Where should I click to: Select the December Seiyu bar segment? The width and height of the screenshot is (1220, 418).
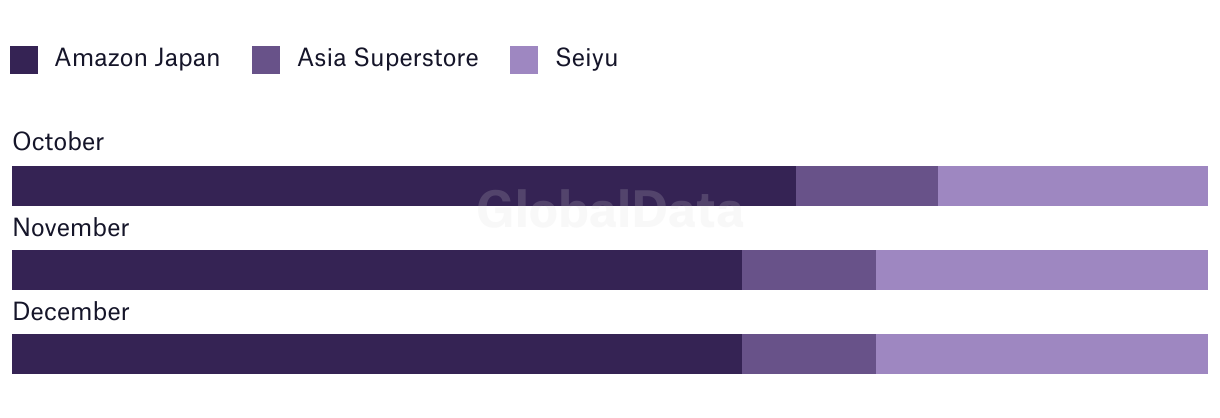tap(1042, 354)
